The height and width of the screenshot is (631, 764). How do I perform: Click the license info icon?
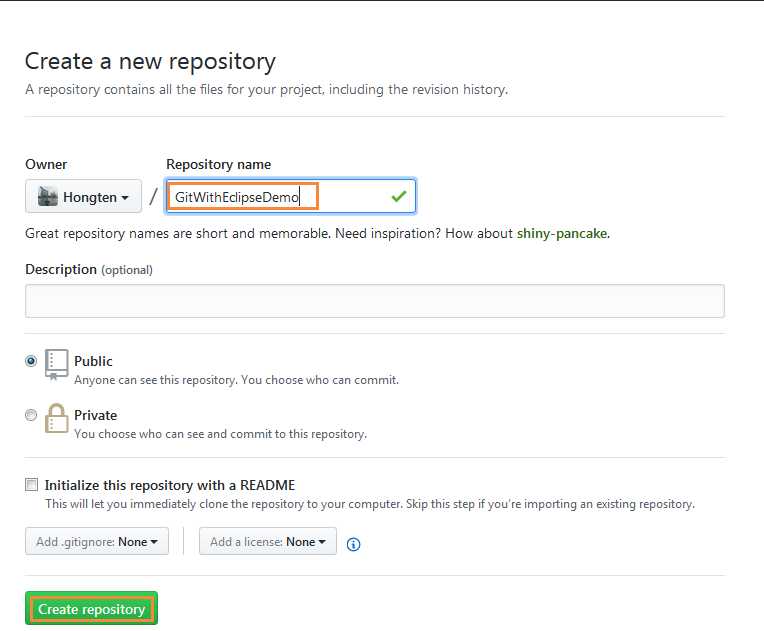coord(353,544)
